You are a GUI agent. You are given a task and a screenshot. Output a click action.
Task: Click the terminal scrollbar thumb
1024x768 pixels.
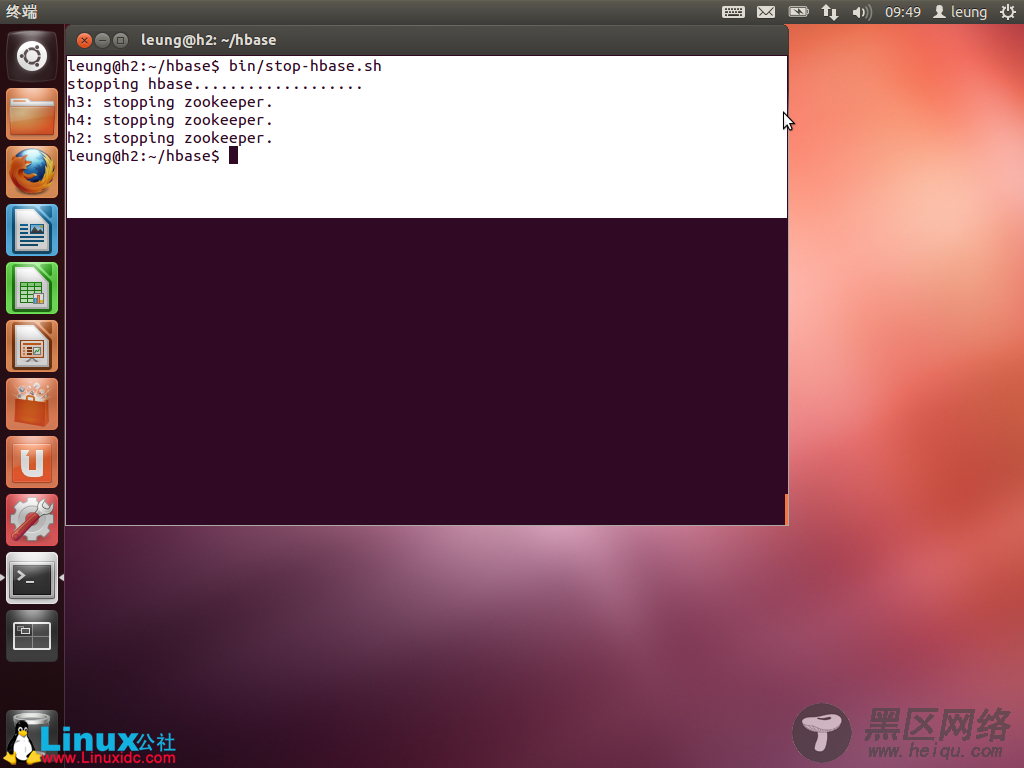pos(786,509)
